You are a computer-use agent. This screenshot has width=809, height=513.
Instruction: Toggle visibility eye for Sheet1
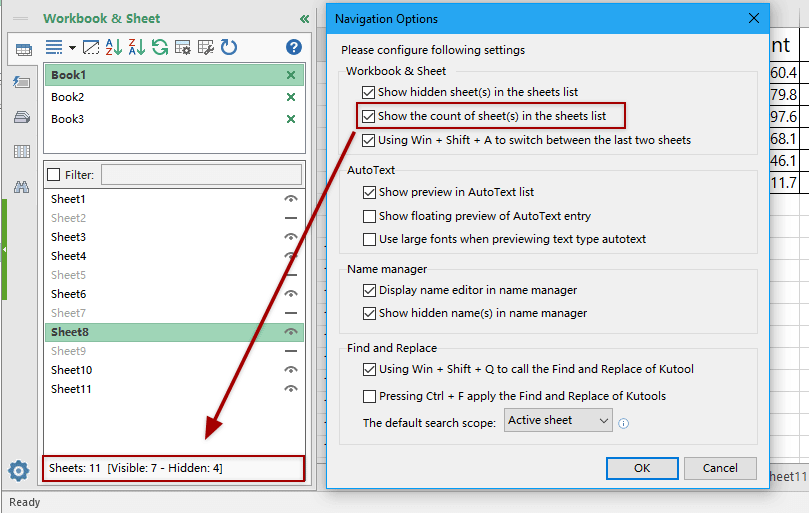click(x=291, y=199)
